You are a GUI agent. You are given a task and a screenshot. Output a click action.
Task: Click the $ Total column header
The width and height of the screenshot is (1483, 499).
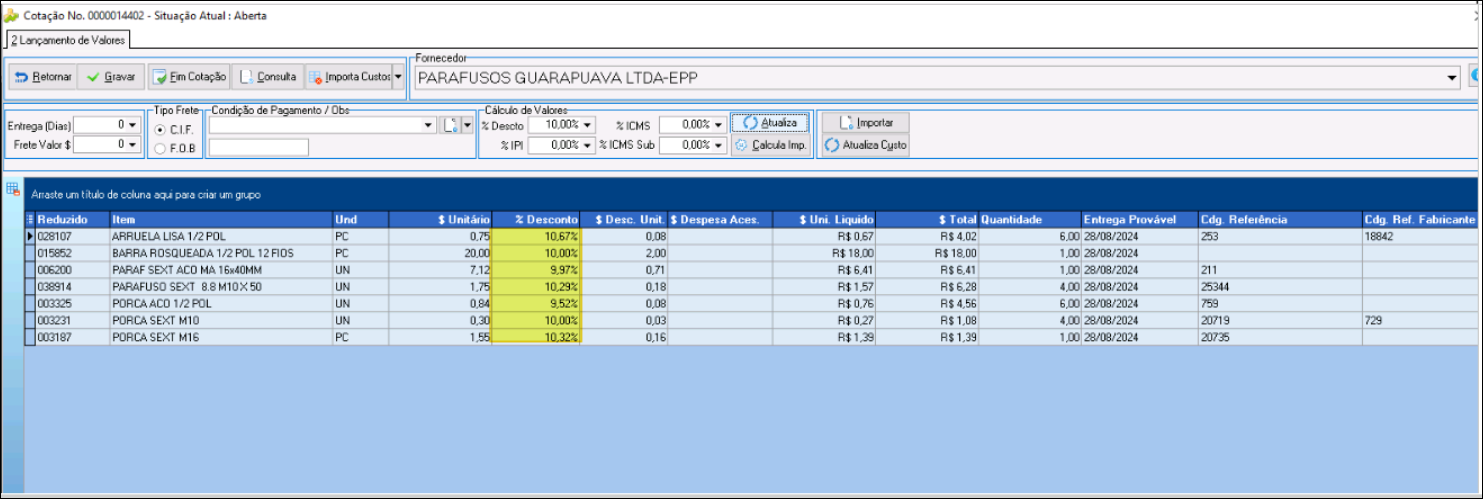tap(928, 219)
